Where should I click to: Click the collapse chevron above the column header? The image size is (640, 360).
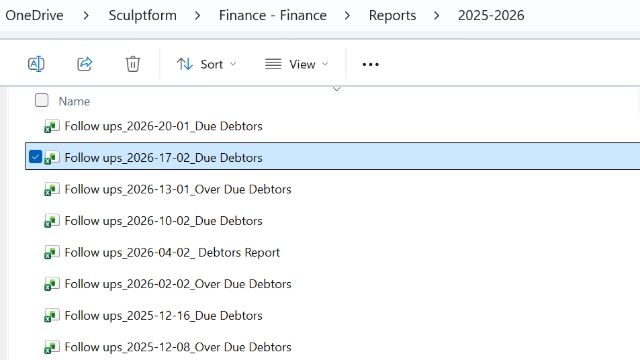point(337,89)
